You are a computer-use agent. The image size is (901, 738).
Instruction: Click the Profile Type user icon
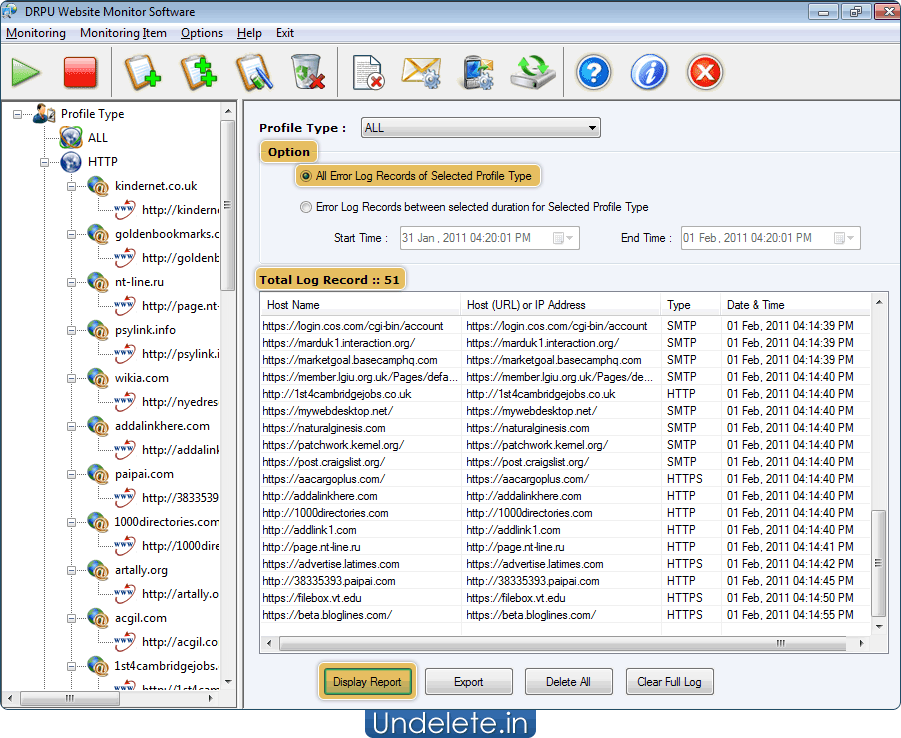(x=44, y=114)
